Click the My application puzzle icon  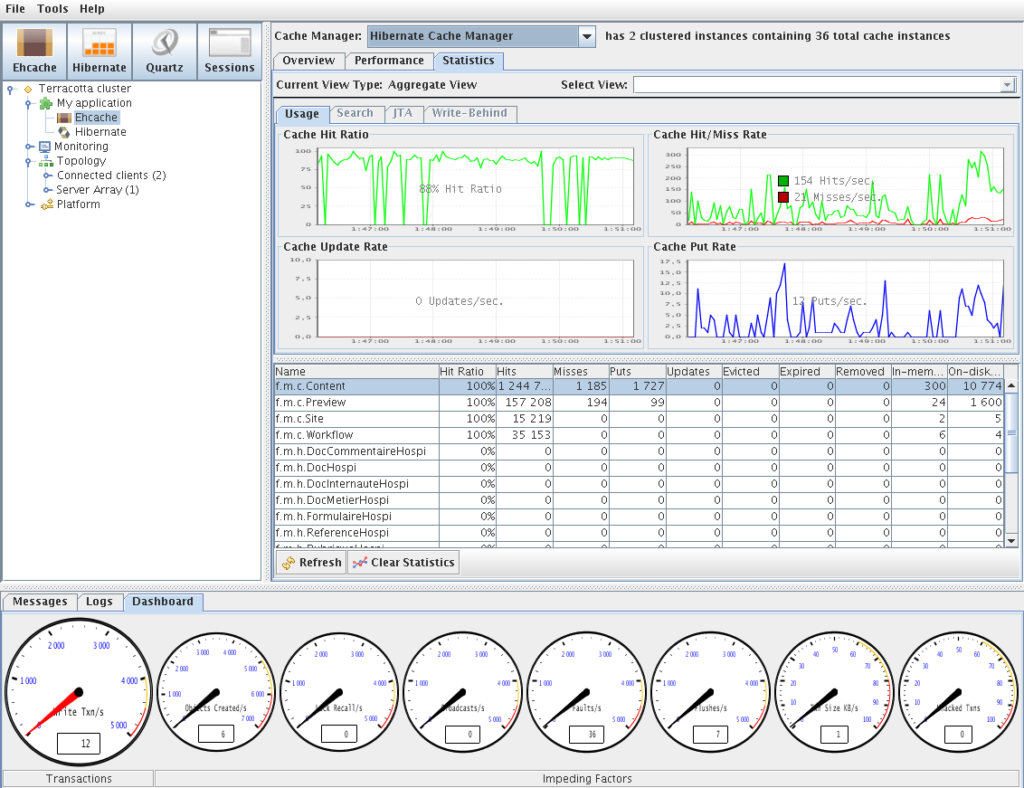46,103
